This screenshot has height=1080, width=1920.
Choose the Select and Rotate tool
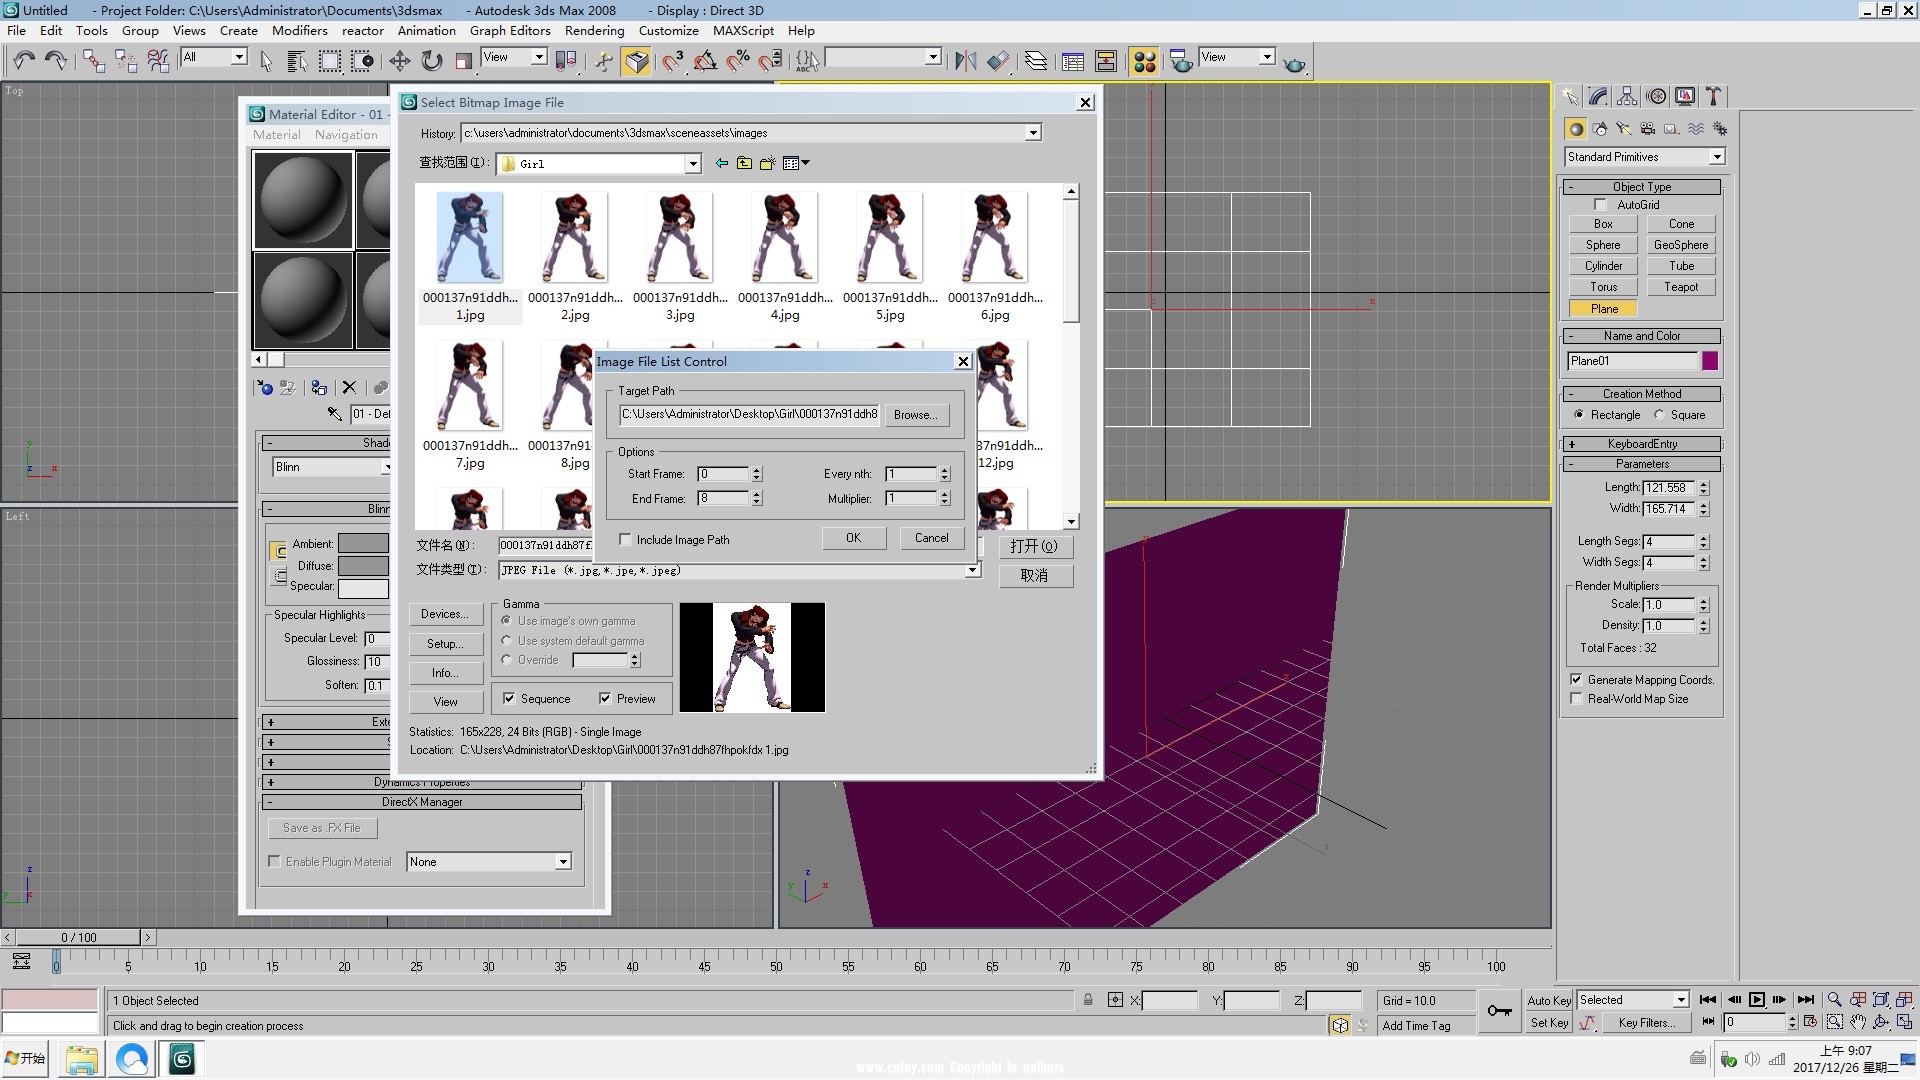(x=432, y=61)
